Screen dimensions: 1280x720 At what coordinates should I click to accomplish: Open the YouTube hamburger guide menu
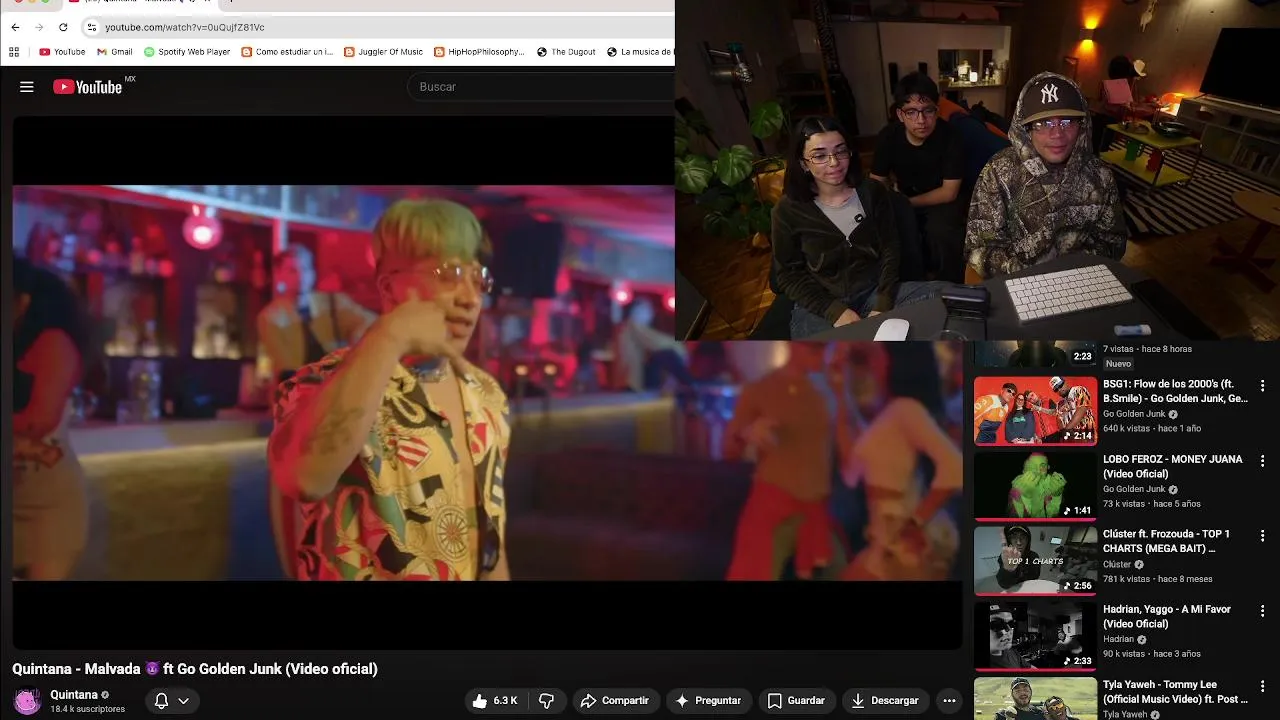[x=27, y=87]
